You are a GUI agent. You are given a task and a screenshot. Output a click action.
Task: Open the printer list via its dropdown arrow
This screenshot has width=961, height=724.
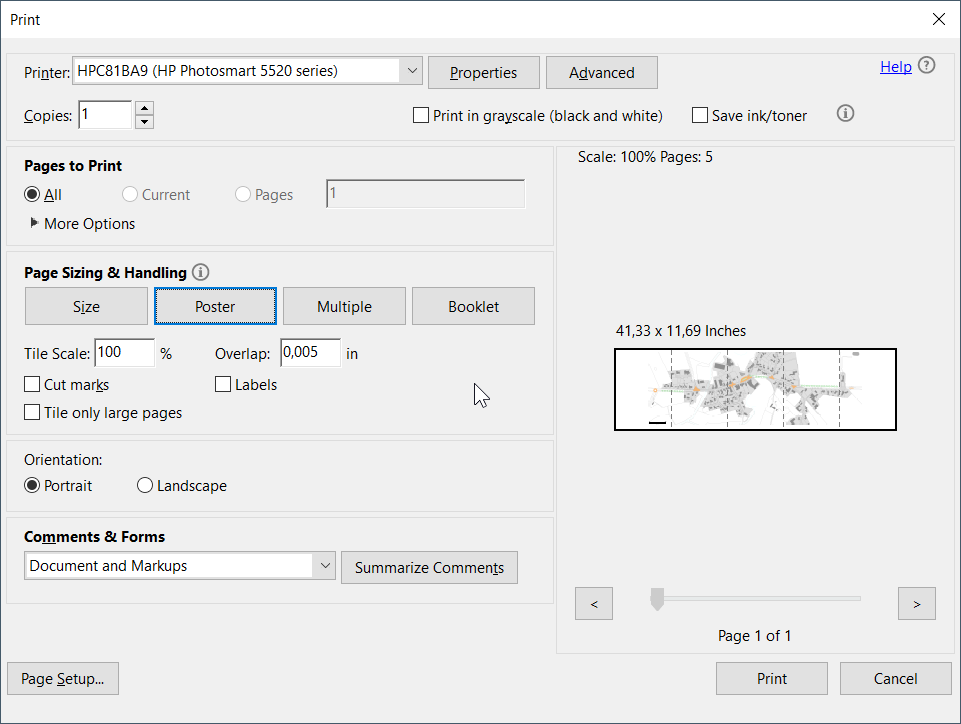click(x=412, y=70)
